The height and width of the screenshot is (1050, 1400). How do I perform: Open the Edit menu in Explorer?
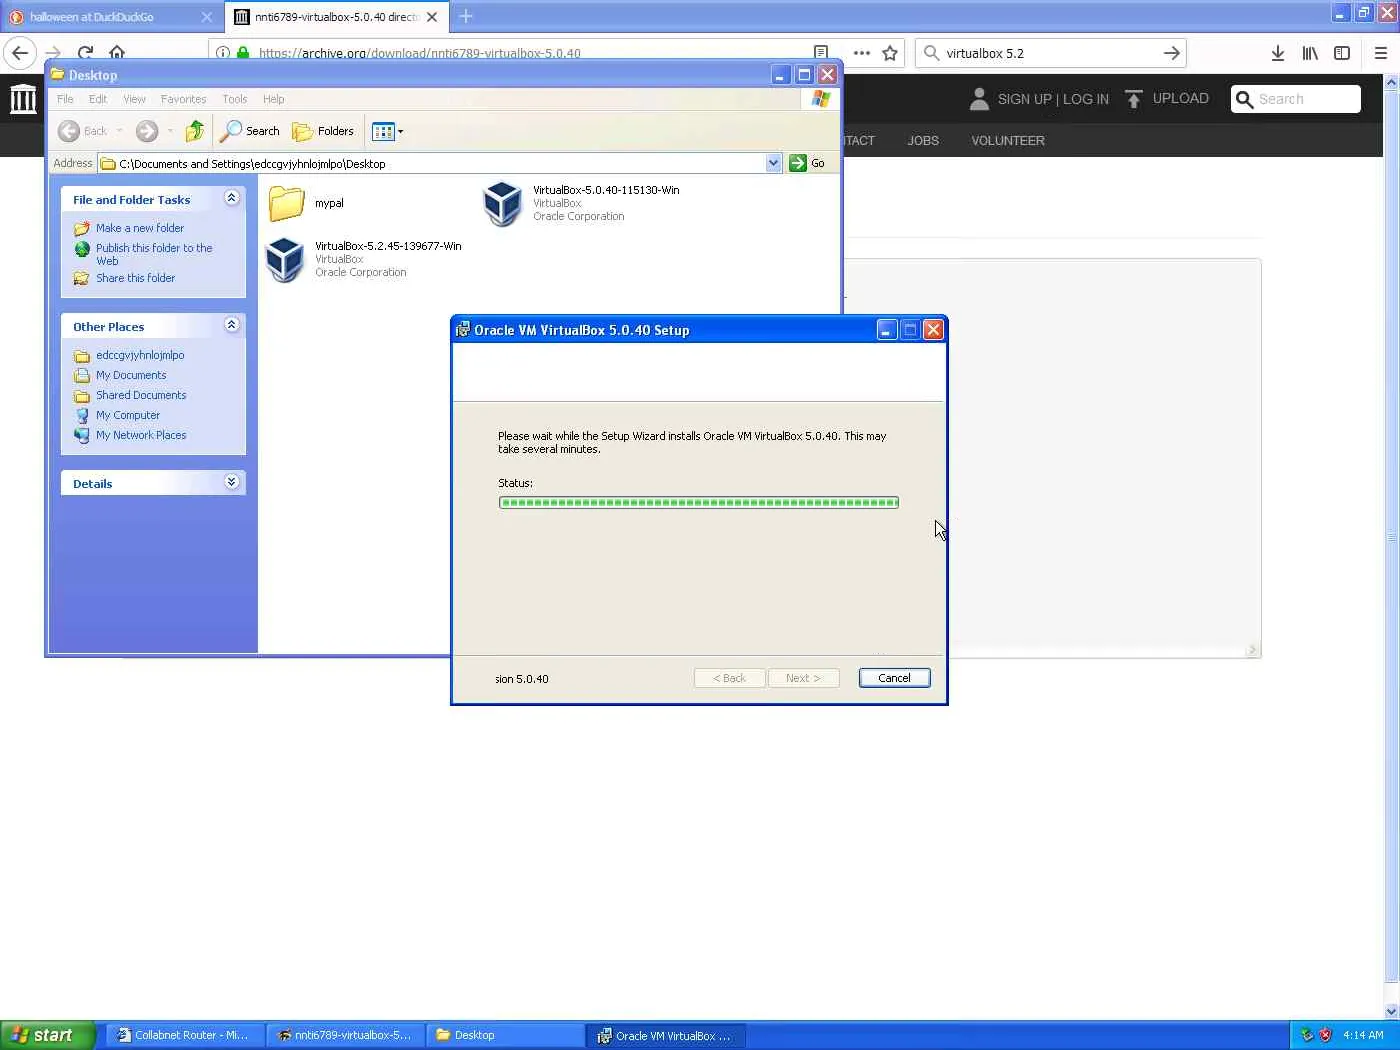(x=98, y=99)
